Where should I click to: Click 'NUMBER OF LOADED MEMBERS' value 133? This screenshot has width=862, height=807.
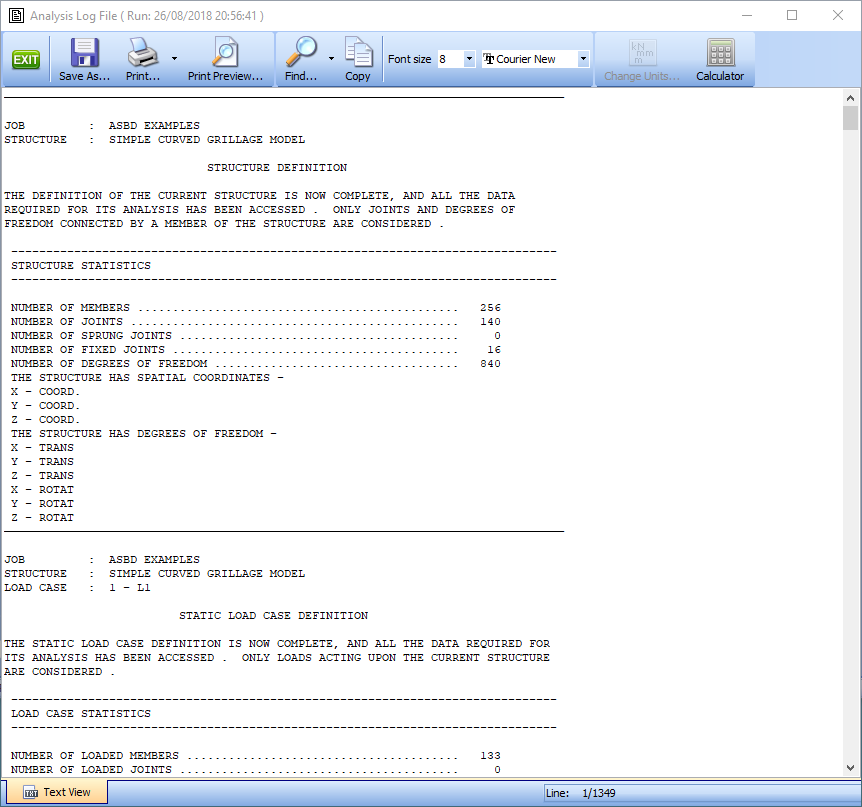click(490, 756)
